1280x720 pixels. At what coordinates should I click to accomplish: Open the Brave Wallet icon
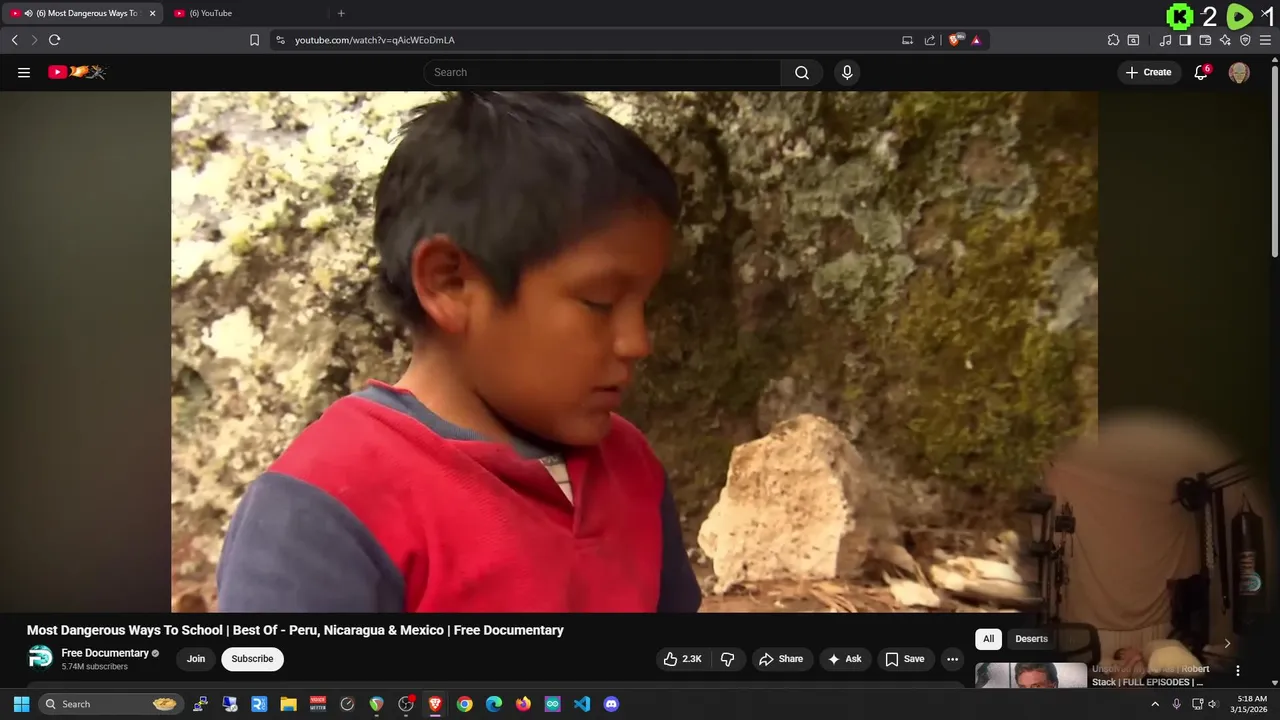click(1205, 40)
